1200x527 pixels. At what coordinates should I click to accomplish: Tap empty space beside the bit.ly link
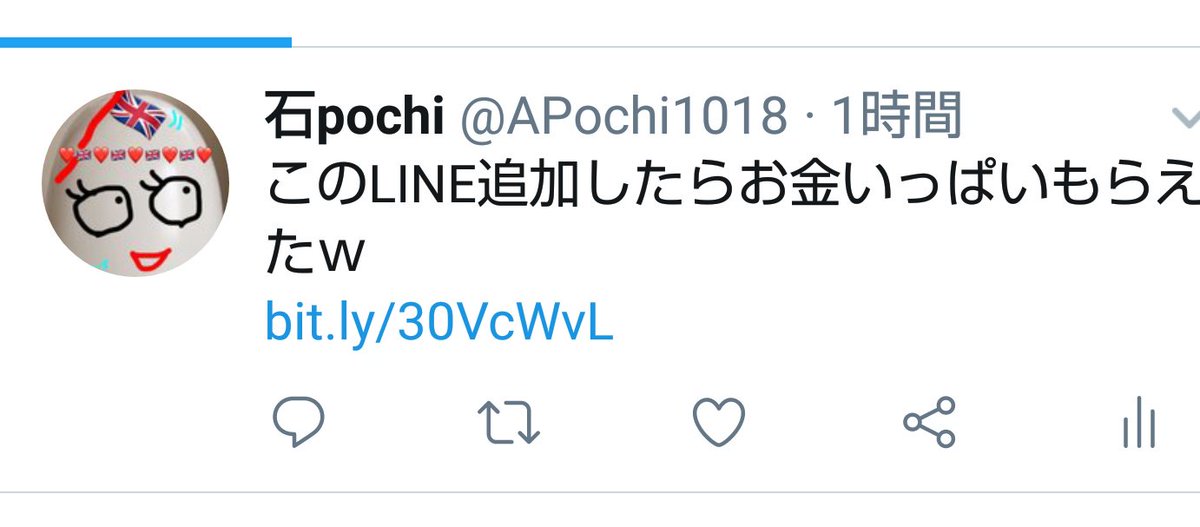900,324
